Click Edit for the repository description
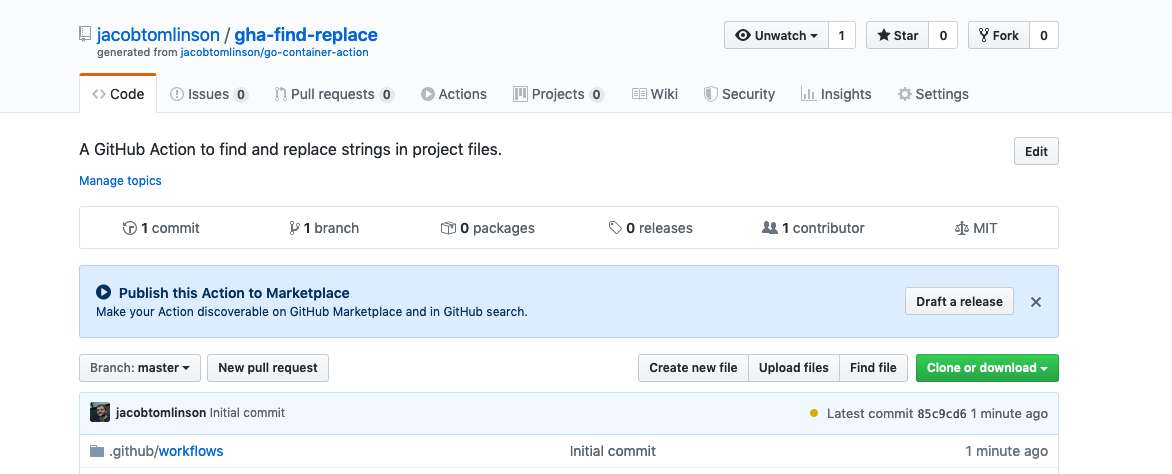The image size is (1172, 474). [x=1036, y=151]
